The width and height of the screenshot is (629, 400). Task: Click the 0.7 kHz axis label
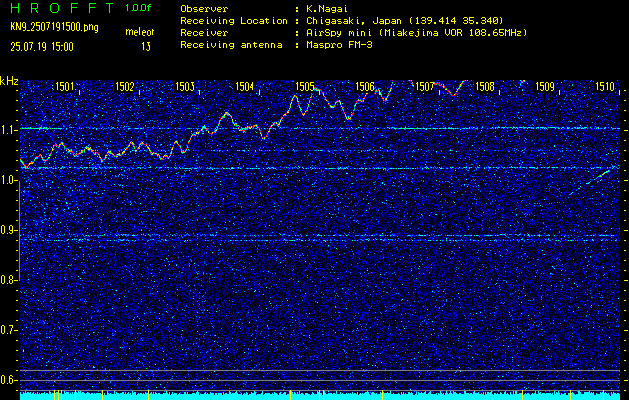(8, 330)
